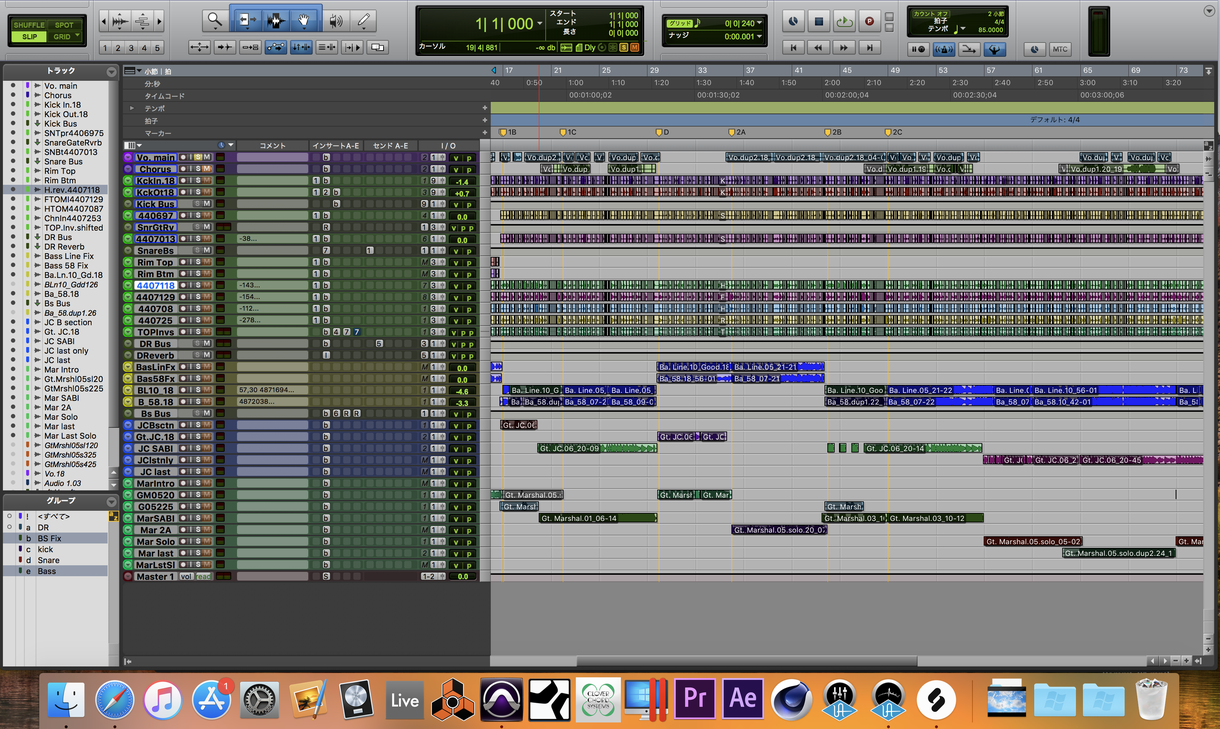Screen dimensions: 1220x729
Task: Click the transport loop Play button
Action: [845, 20]
